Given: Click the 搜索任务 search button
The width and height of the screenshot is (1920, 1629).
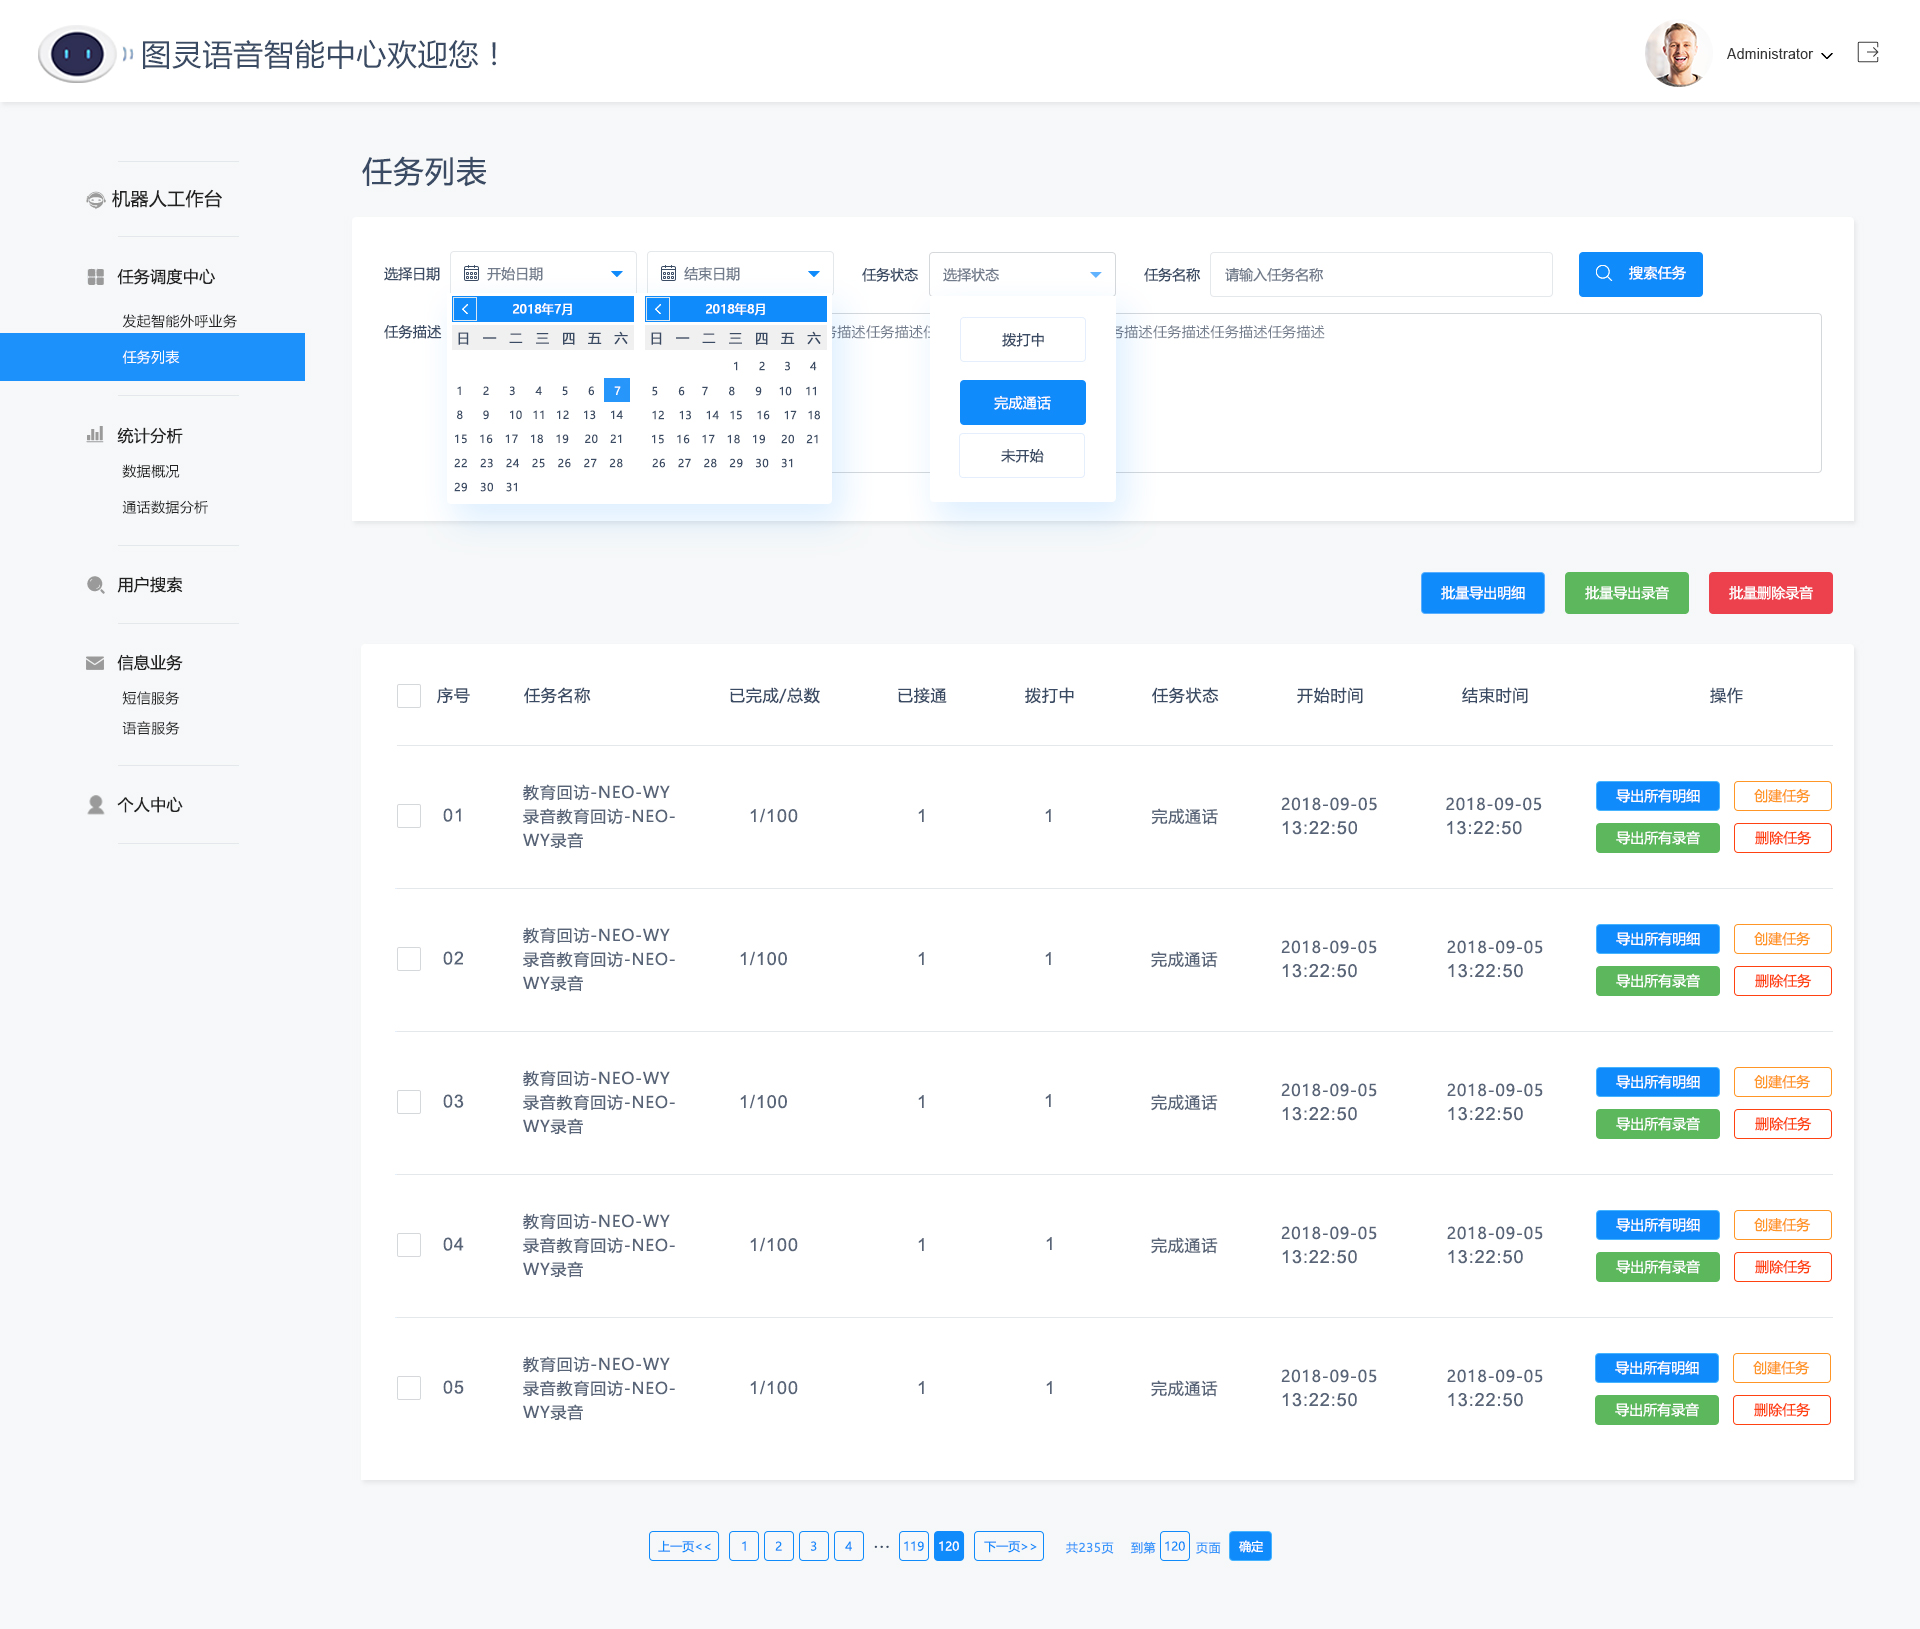Looking at the screenshot, I should point(1640,274).
